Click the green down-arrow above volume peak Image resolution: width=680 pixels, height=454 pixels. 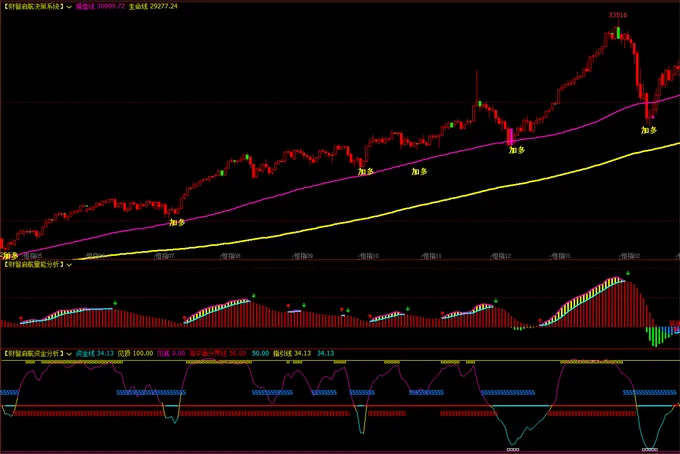pos(628,273)
